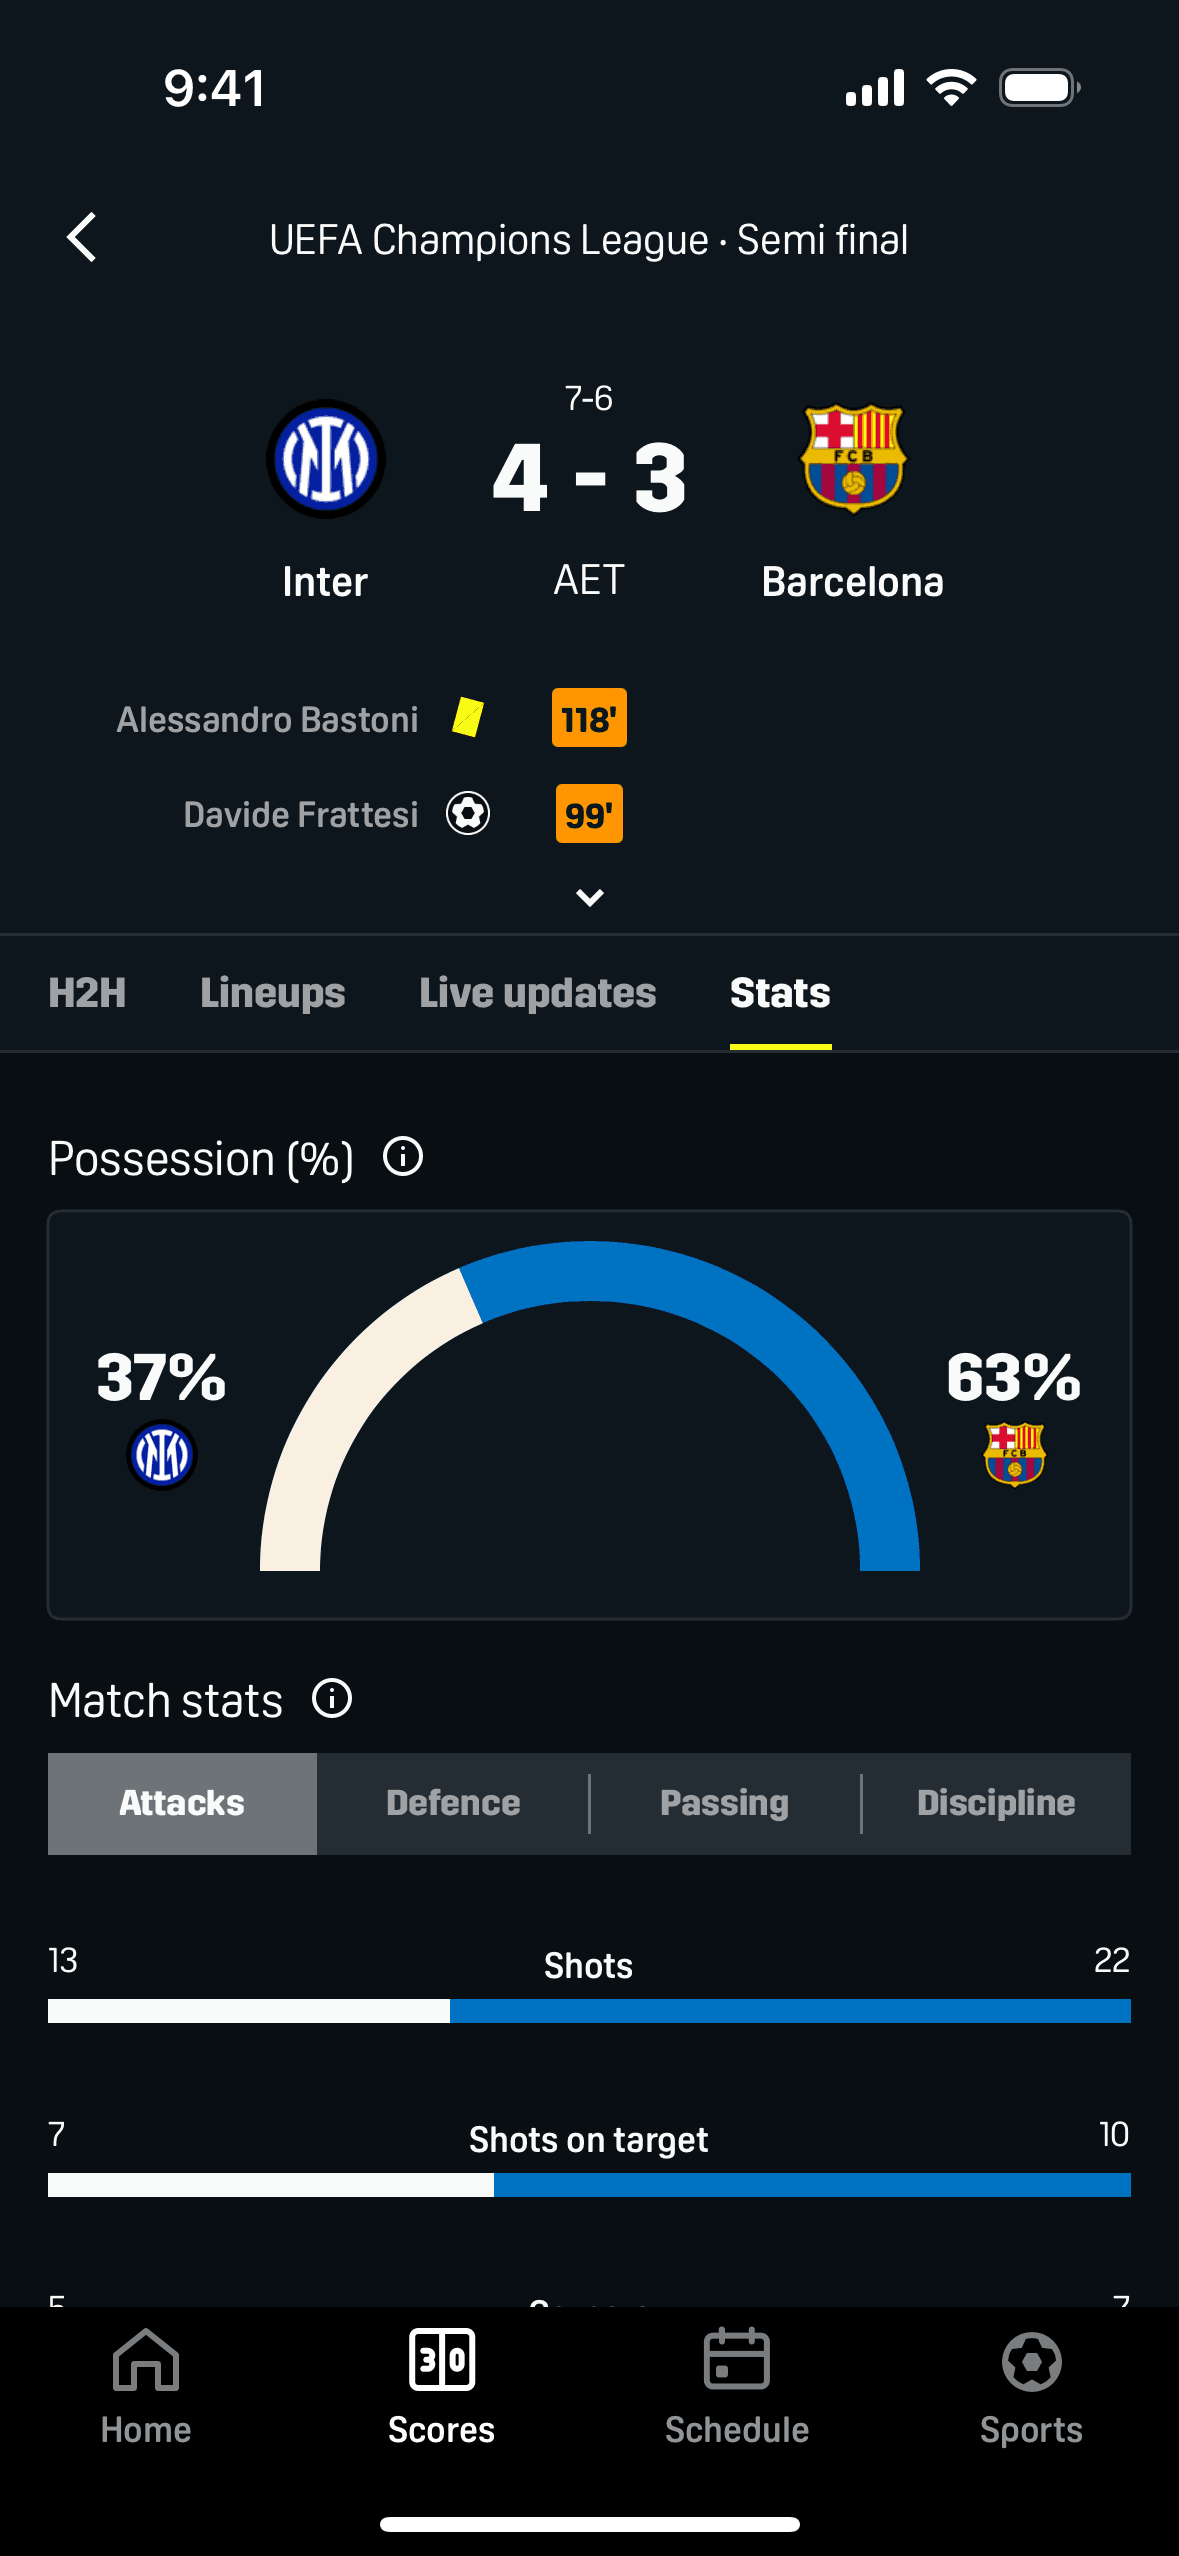Tap the Barcelona club crest in header
This screenshot has height=2556, width=1179.
click(853, 459)
